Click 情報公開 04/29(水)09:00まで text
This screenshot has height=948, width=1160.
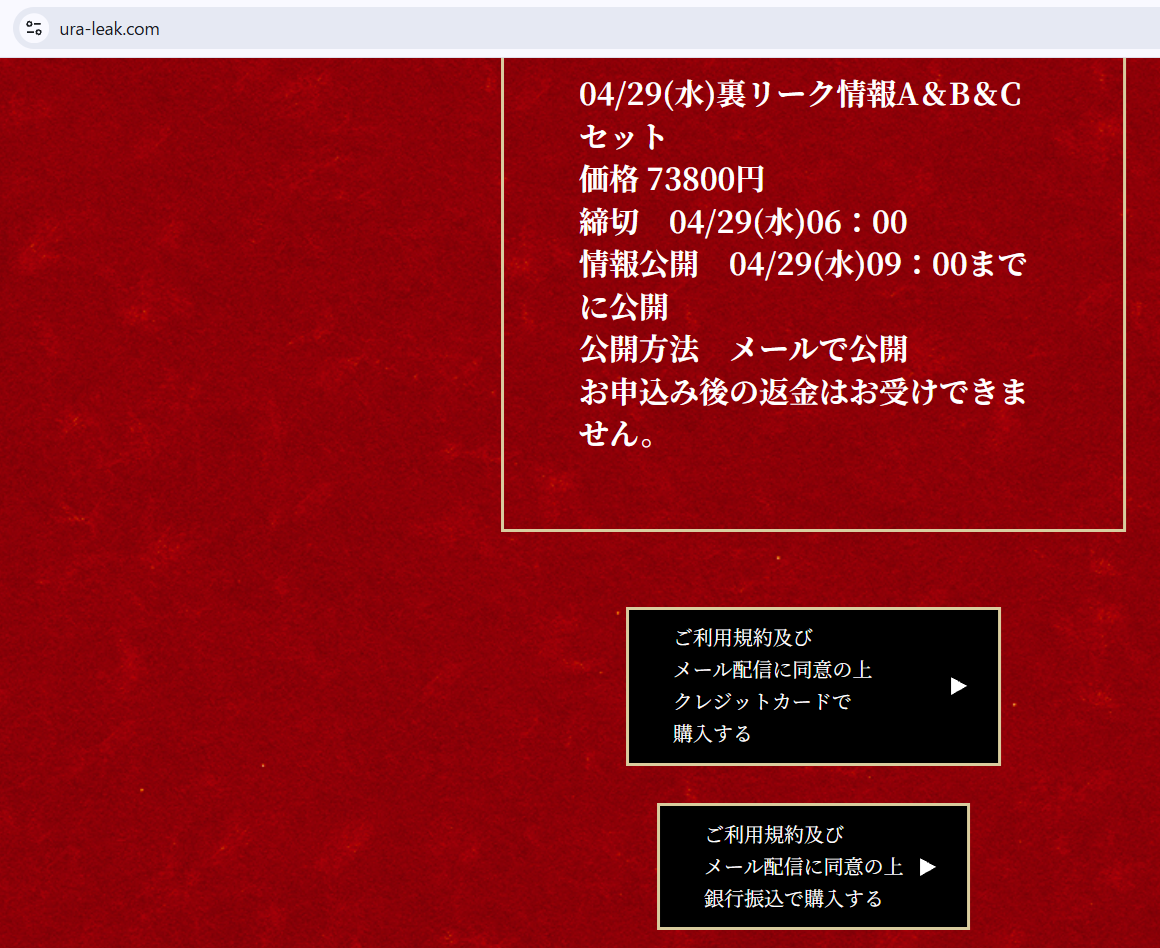click(x=803, y=264)
